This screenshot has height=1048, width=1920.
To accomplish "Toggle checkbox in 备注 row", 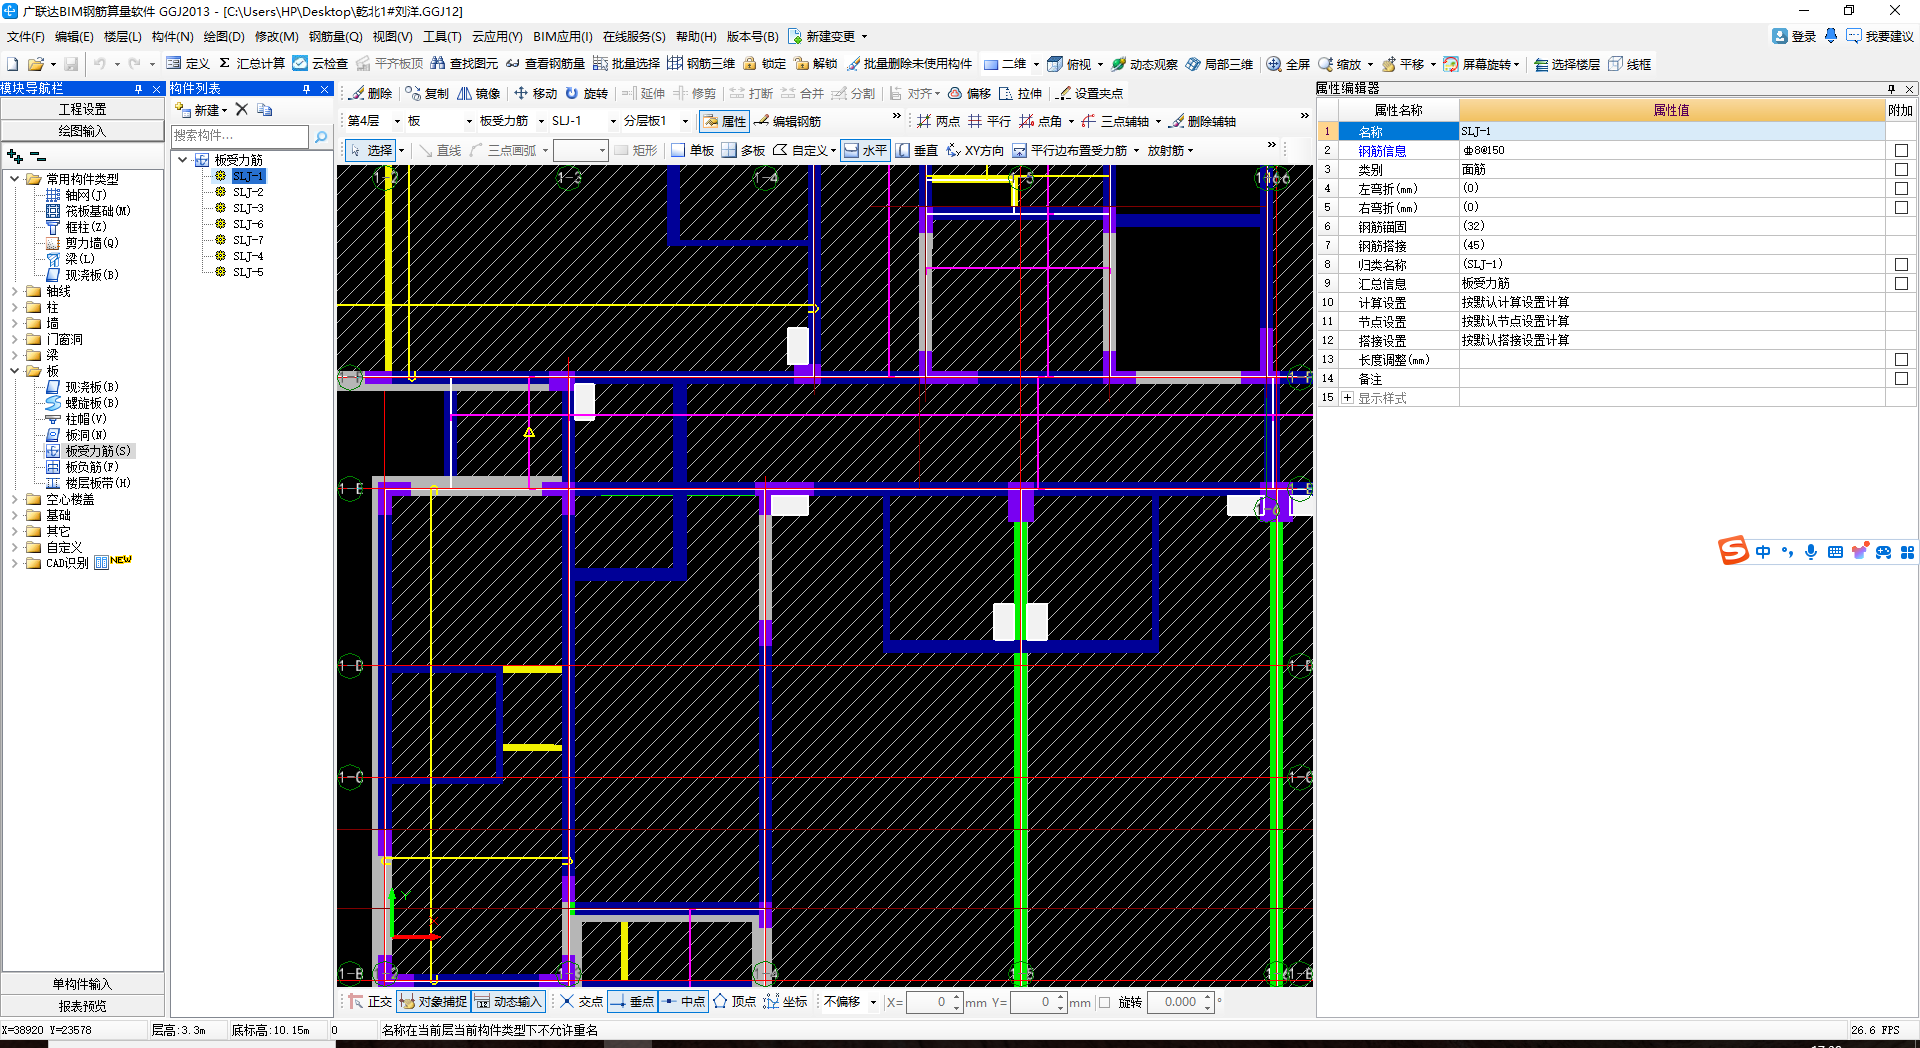I will 1901,378.
